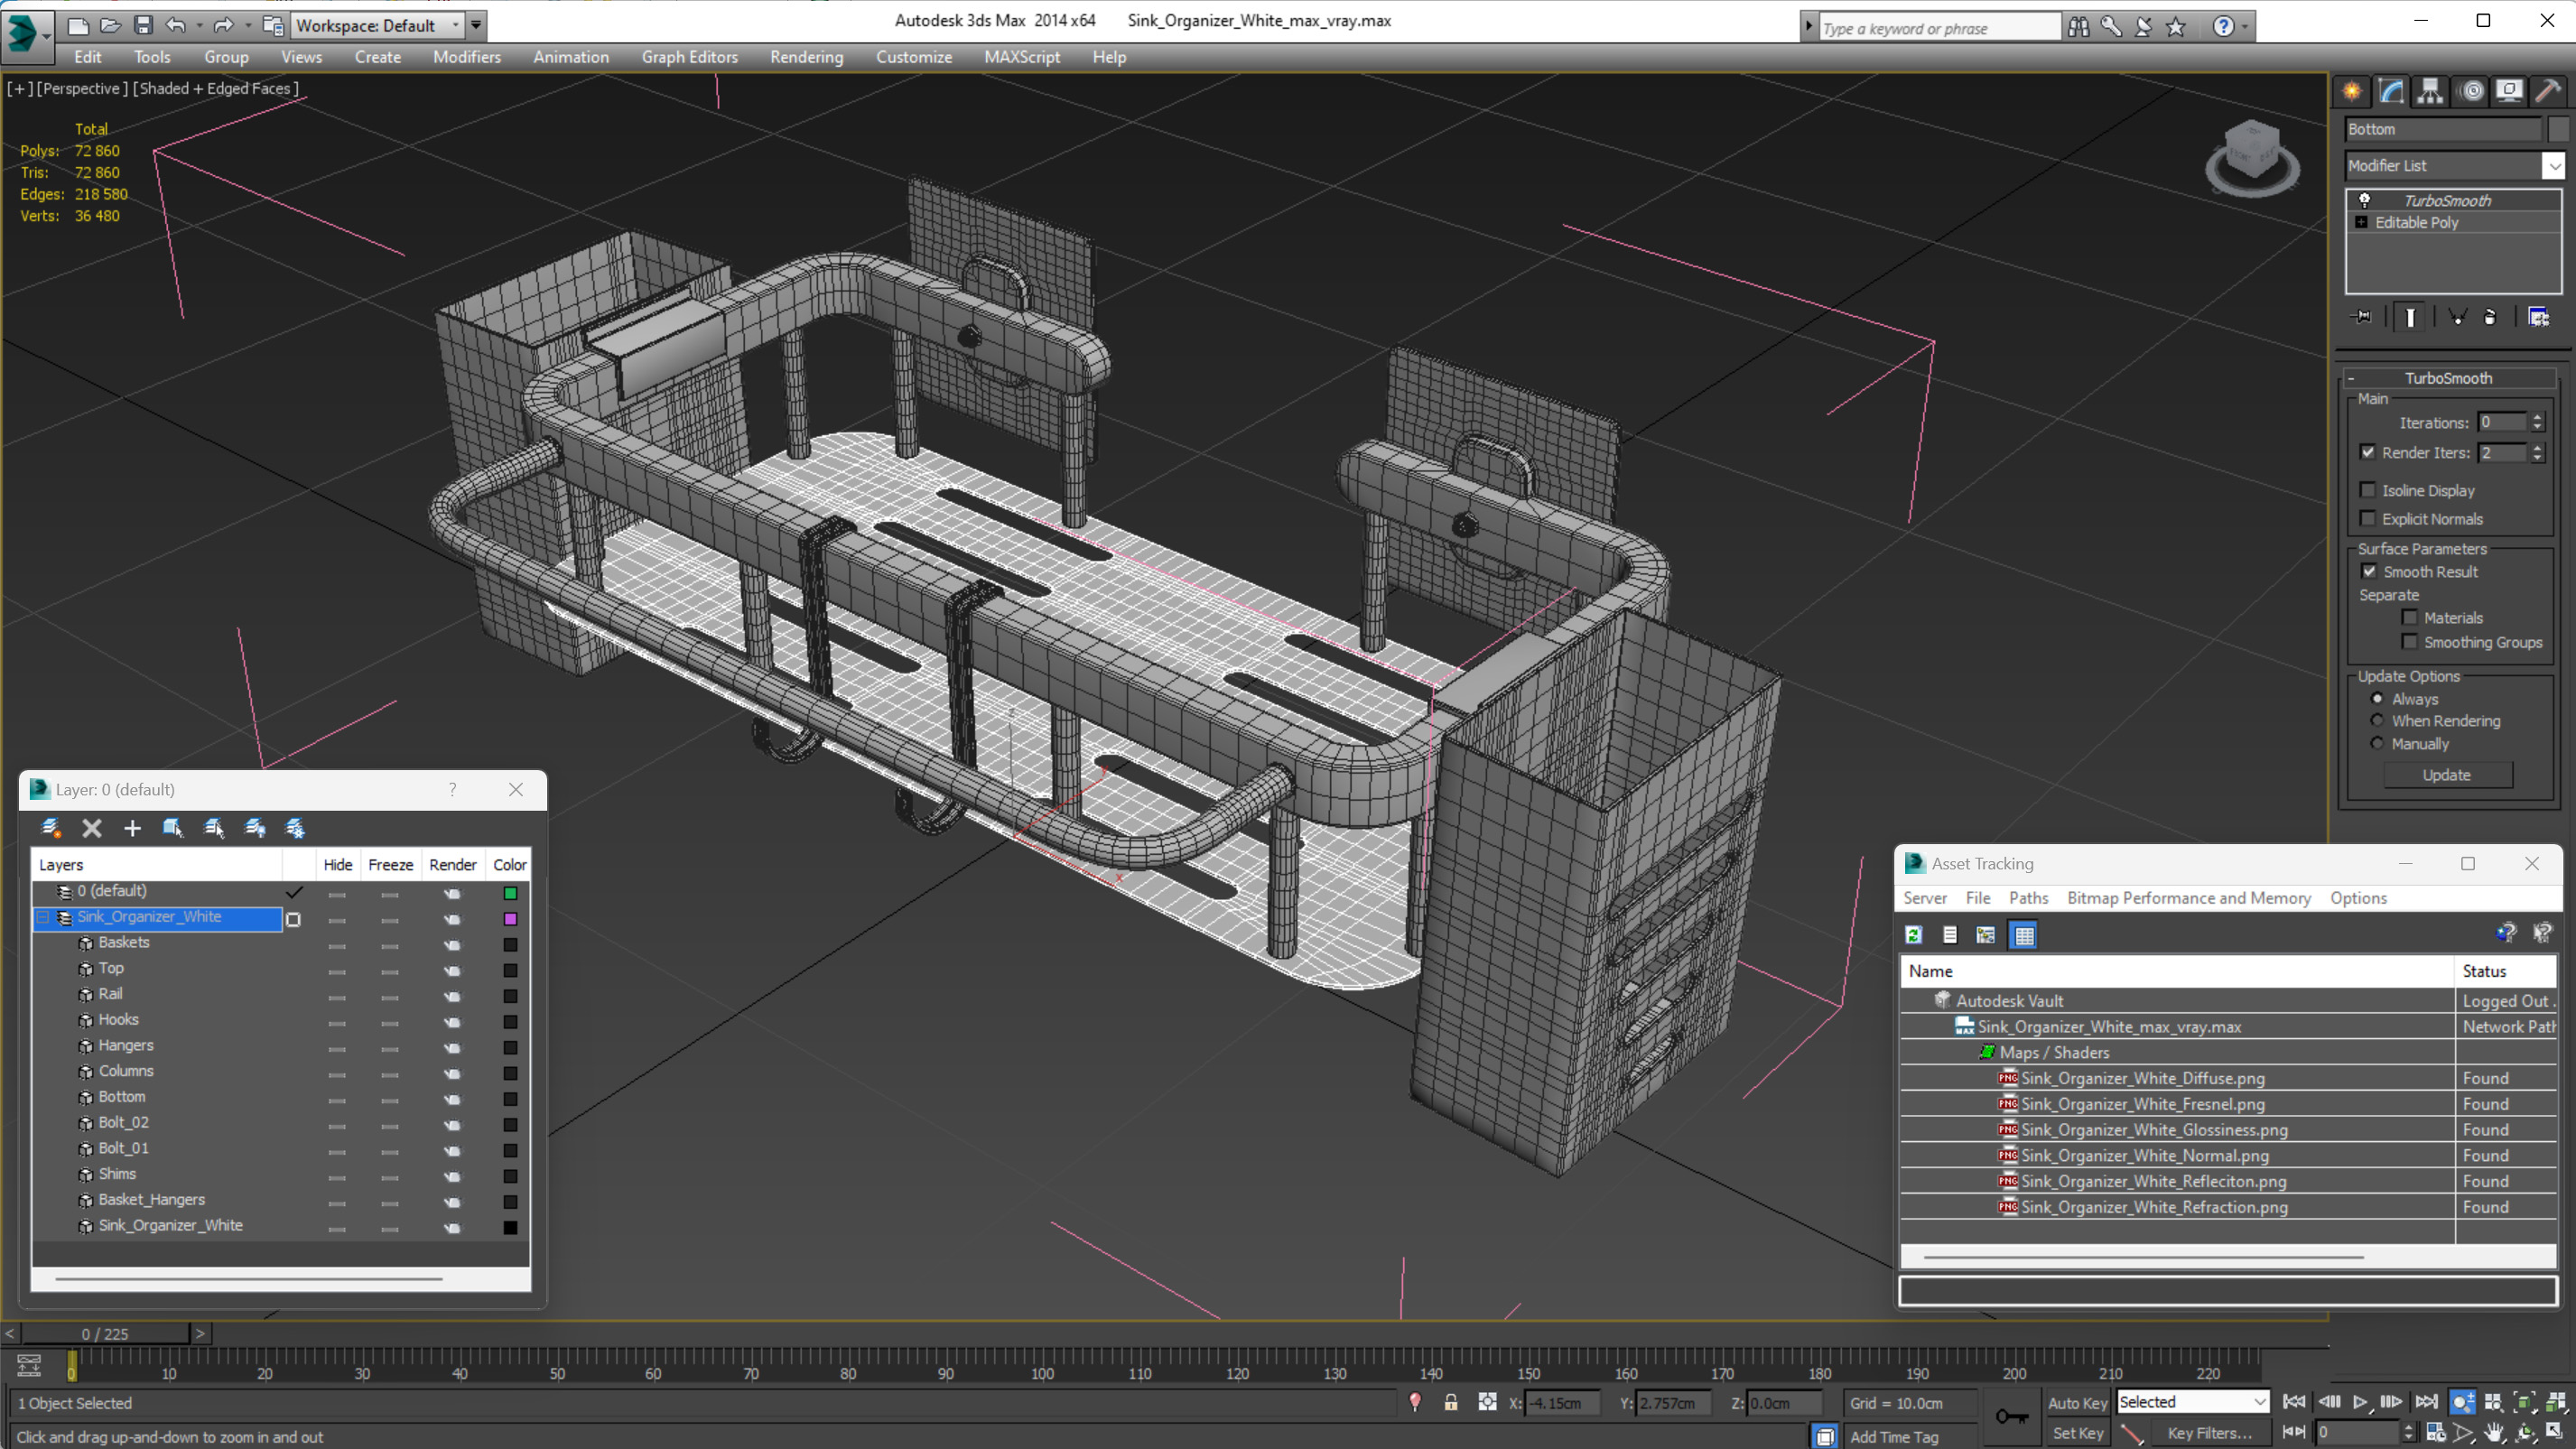Click the Play Animation button
Image resolution: width=2576 pixels, height=1449 pixels.
click(2360, 1402)
